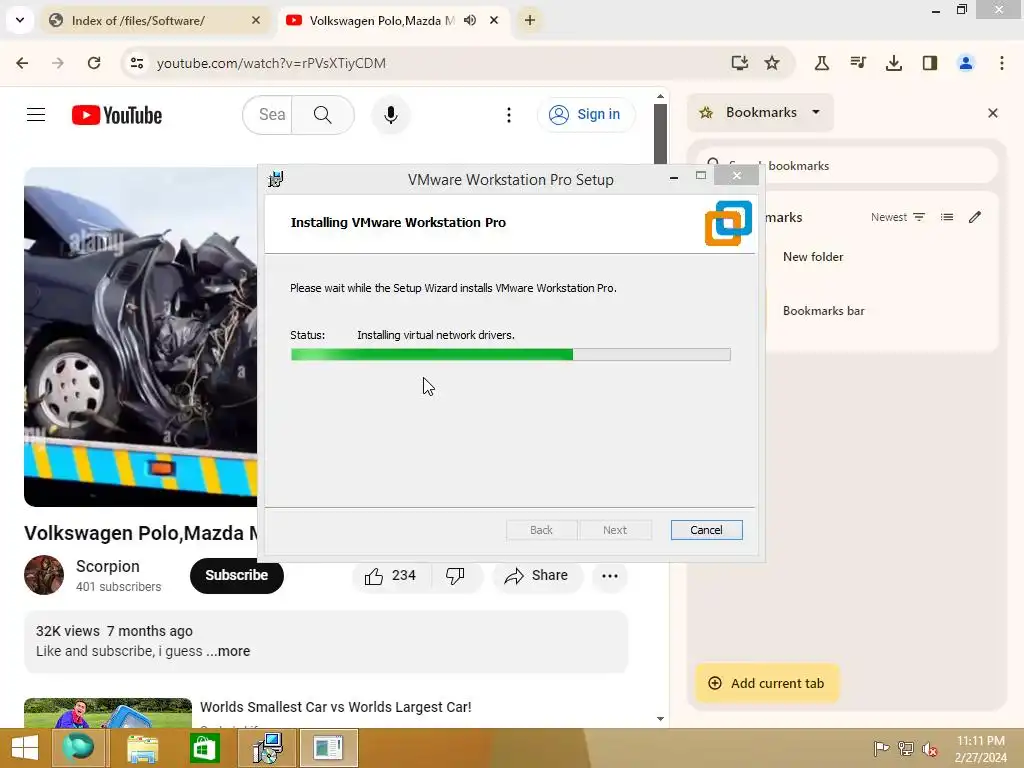The width and height of the screenshot is (1024, 768).
Task: Open YouTube settings three-dot menu
Action: 509,115
